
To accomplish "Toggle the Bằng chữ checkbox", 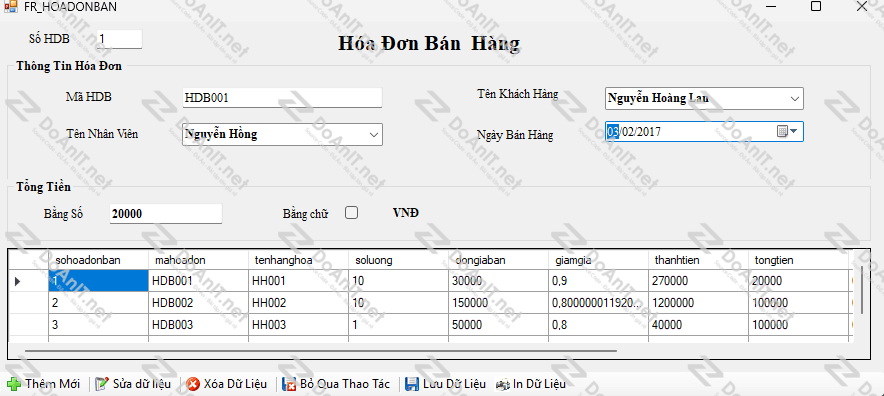I will click(x=351, y=213).
